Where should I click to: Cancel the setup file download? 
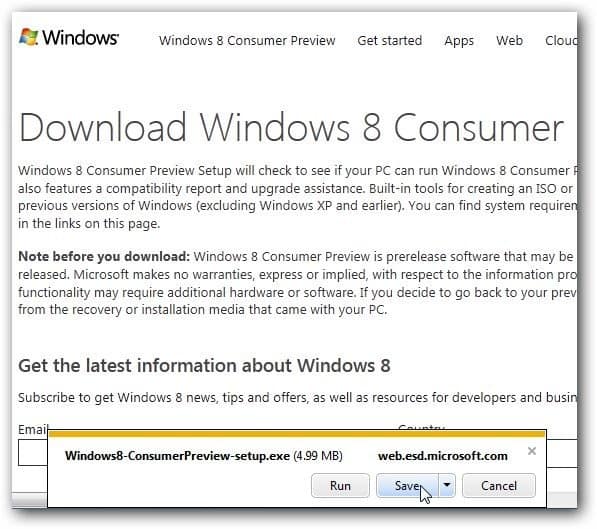pyautogui.click(x=499, y=485)
